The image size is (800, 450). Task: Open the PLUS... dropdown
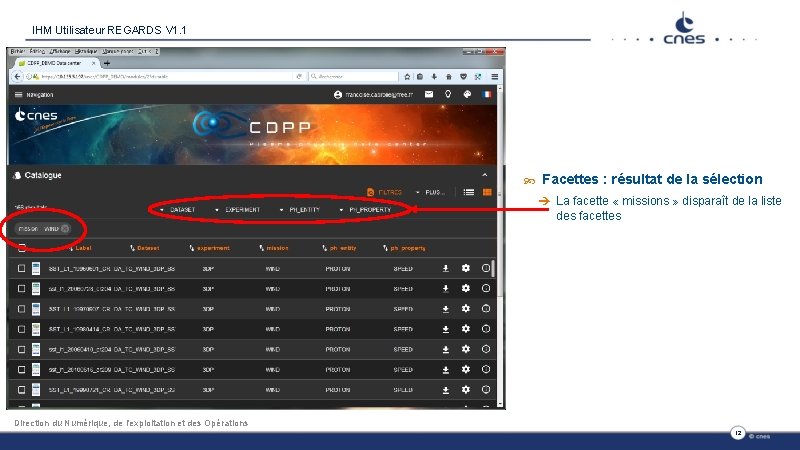point(430,192)
